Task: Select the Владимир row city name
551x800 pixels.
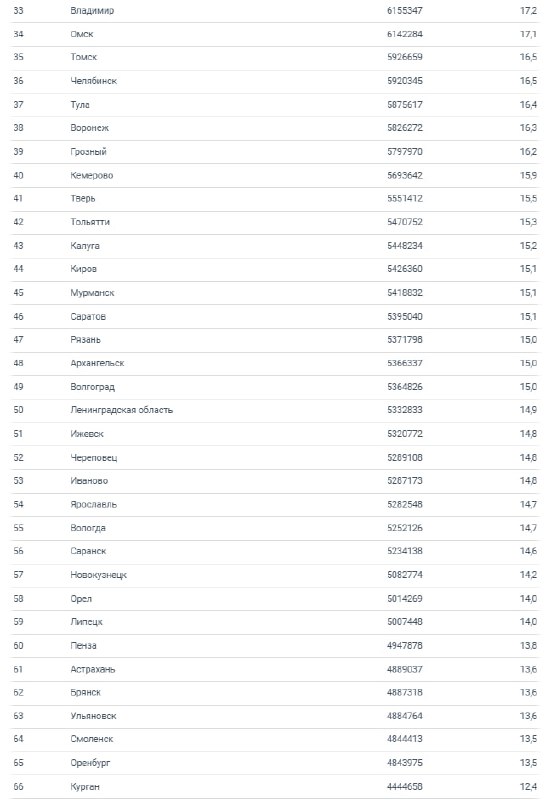Action: tap(92, 11)
